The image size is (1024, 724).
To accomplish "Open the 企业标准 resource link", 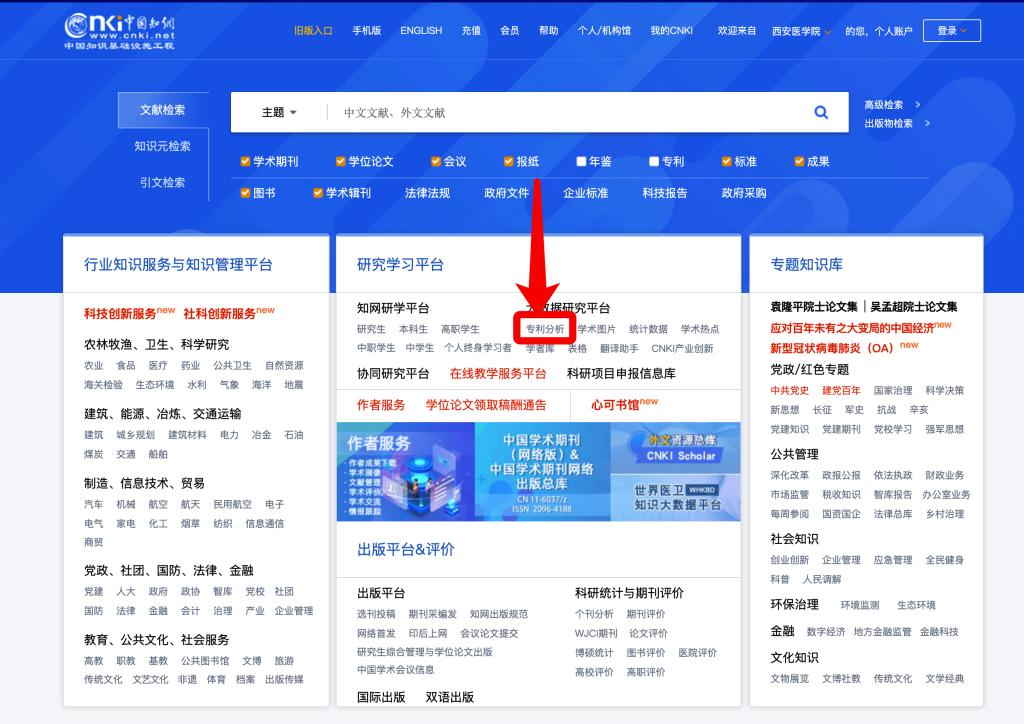I will point(586,193).
